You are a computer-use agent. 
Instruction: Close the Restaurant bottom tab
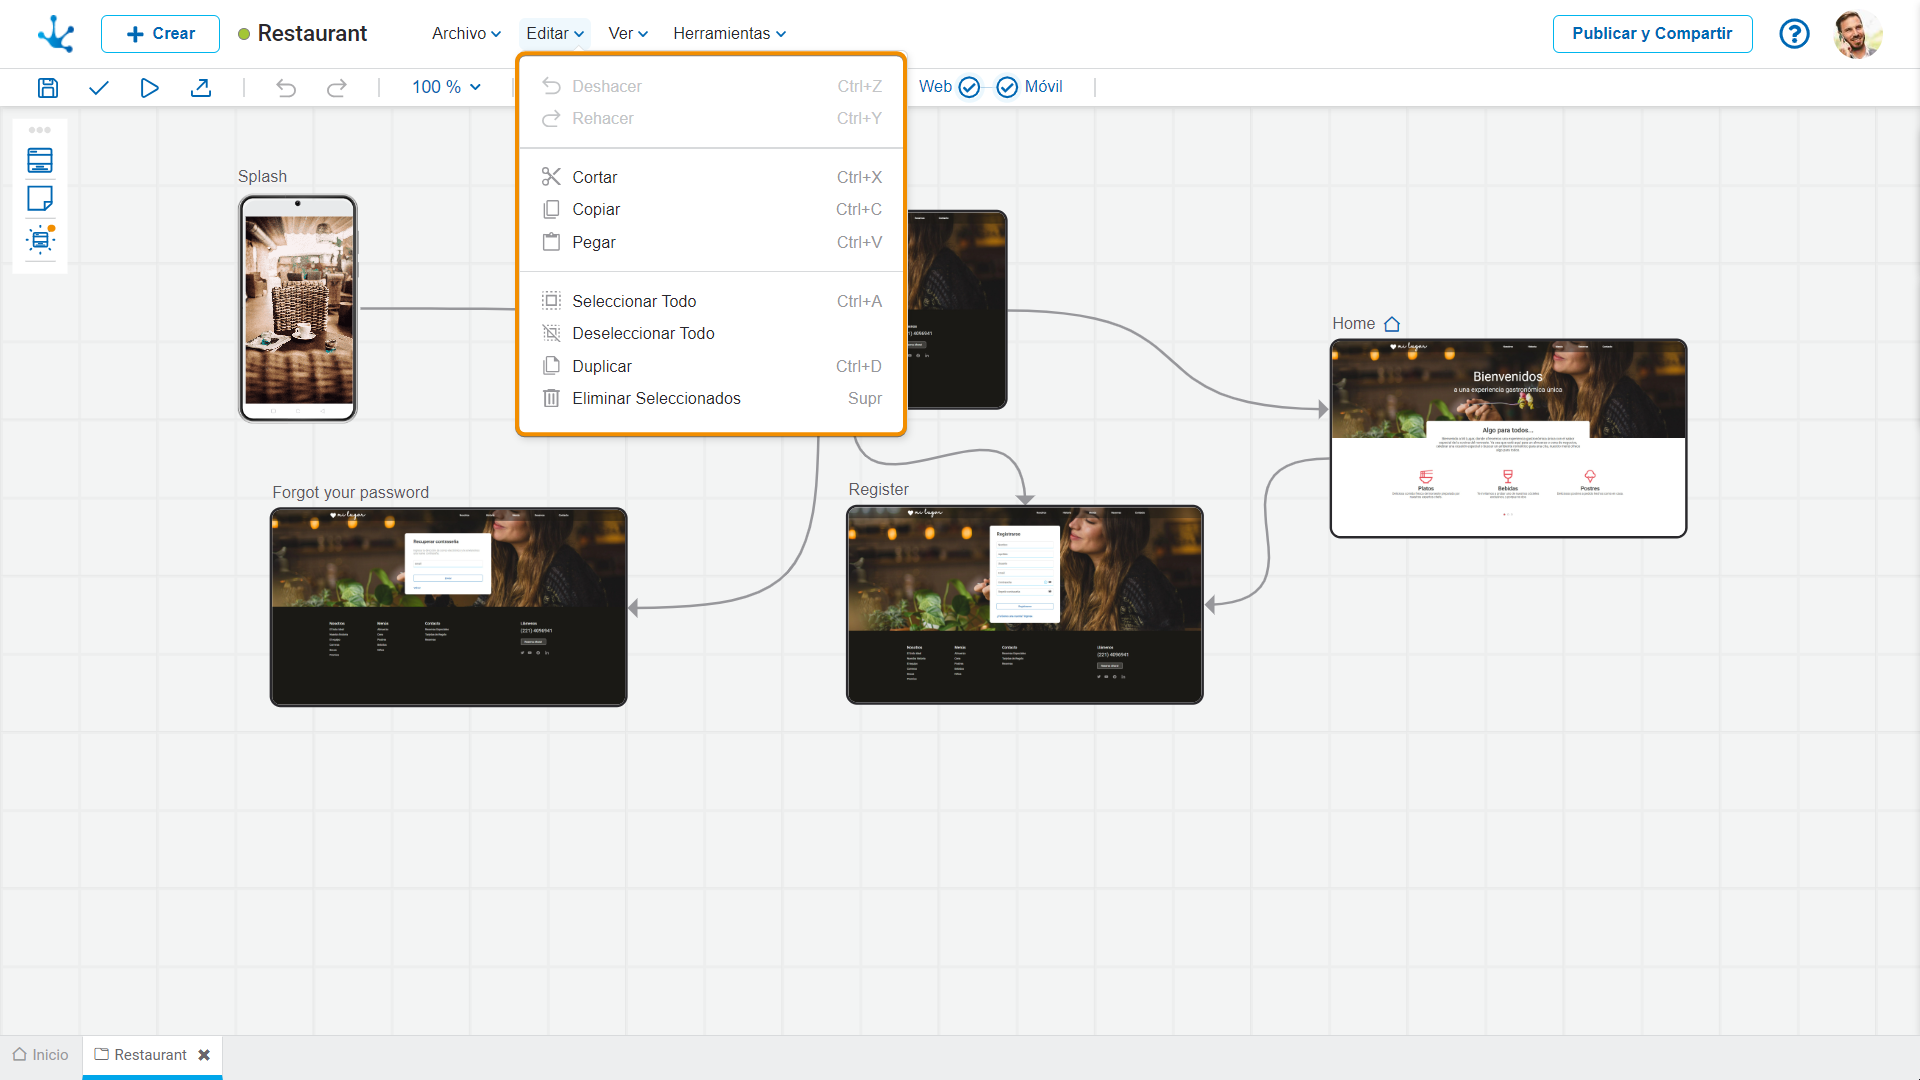pos(204,1055)
